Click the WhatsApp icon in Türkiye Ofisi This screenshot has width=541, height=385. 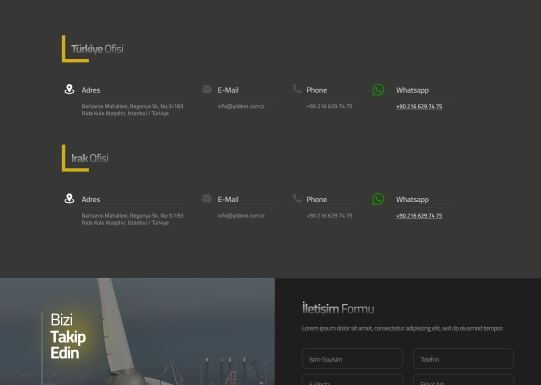pyautogui.click(x=378, y=90)
